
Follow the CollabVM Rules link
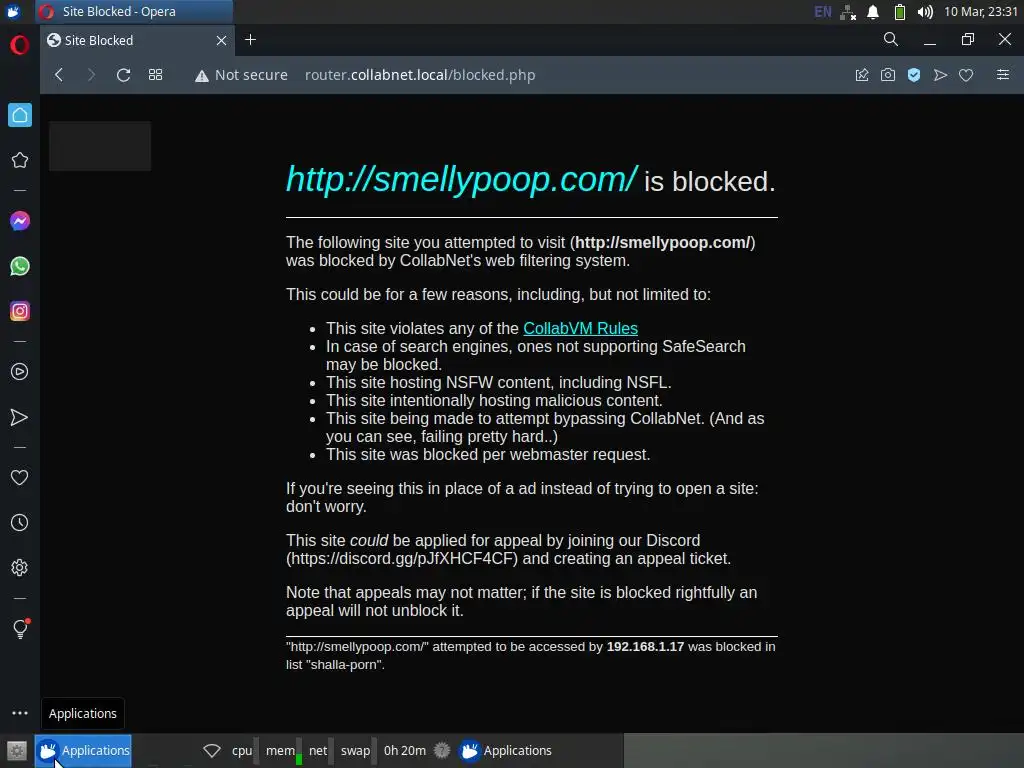[581, 328]
